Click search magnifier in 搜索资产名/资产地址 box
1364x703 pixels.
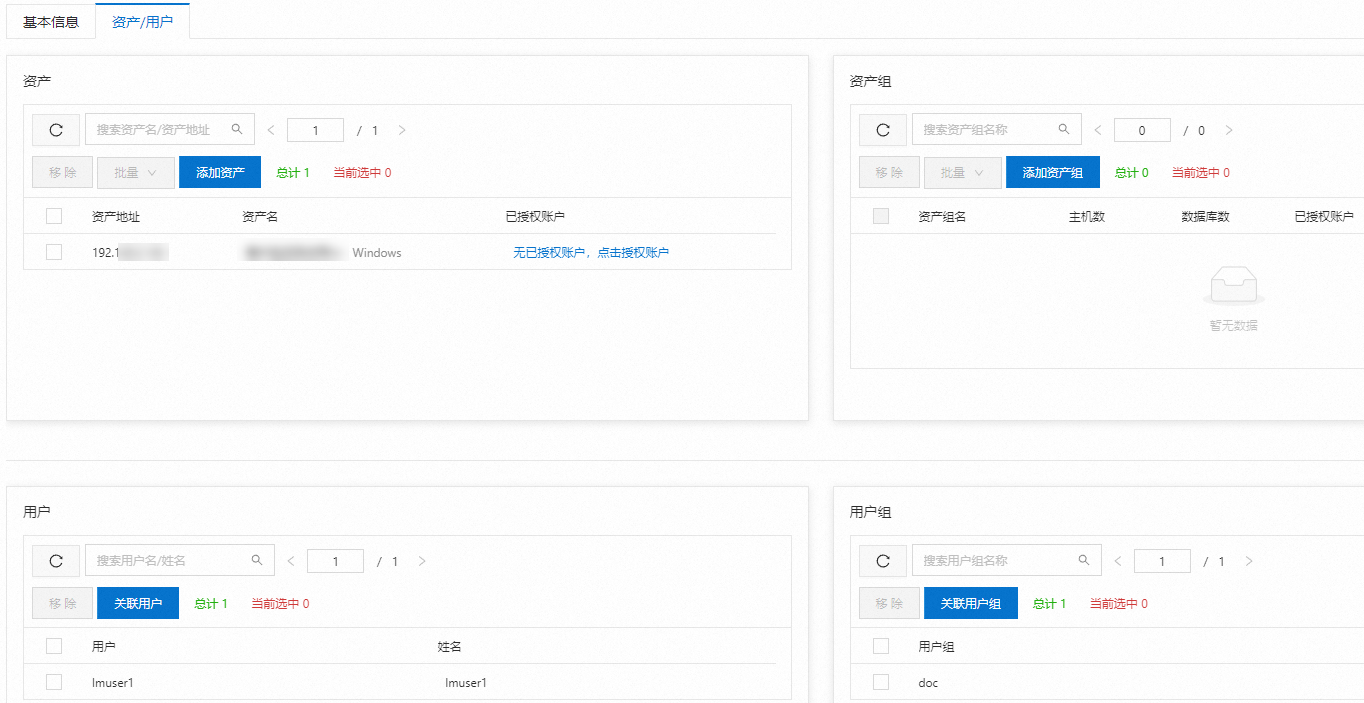pos(237,129)
